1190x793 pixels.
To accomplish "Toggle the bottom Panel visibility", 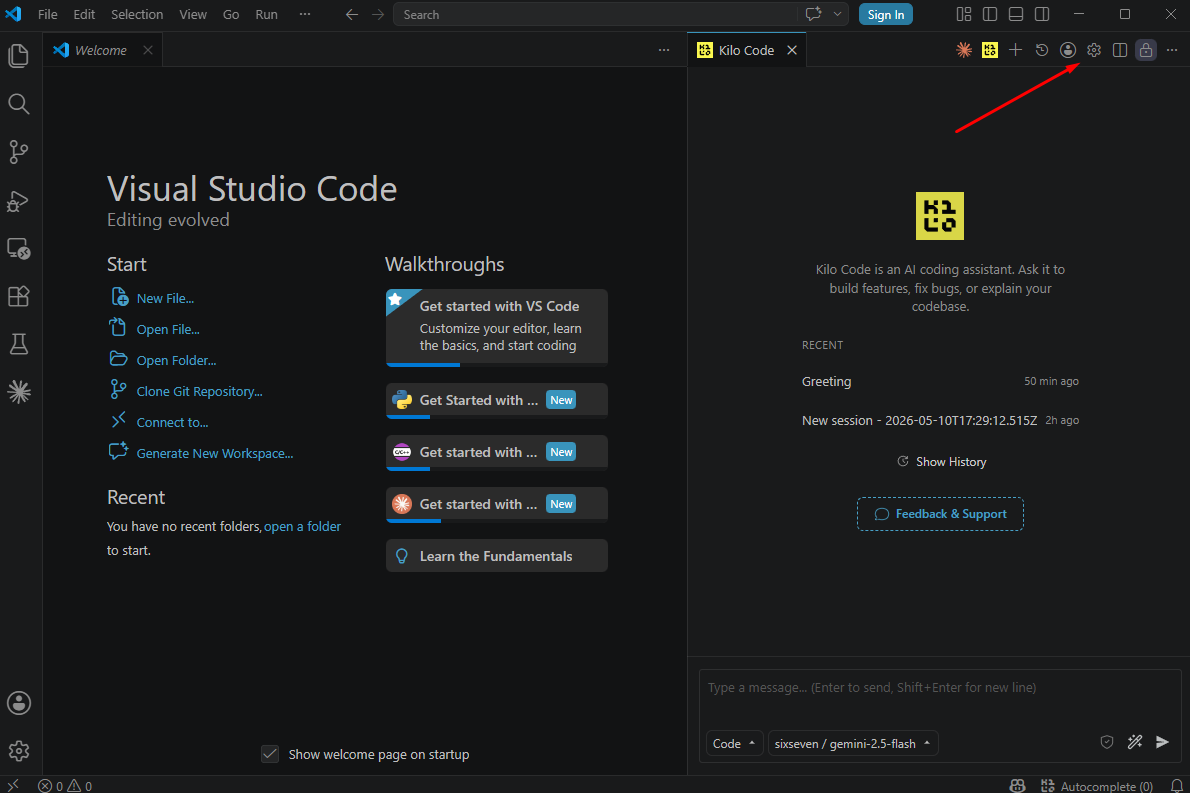I will click(1015, 14).
